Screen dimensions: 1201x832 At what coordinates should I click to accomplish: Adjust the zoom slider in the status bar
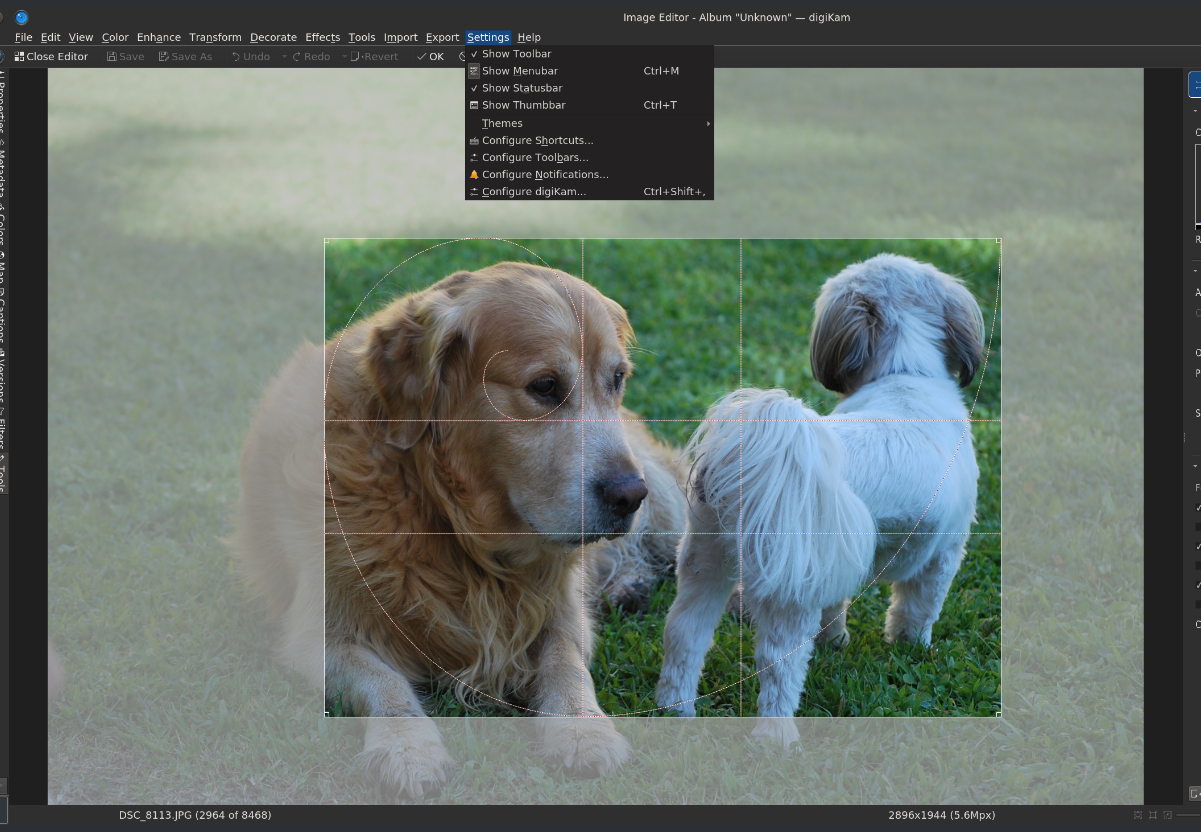[x=1188, y=815]
